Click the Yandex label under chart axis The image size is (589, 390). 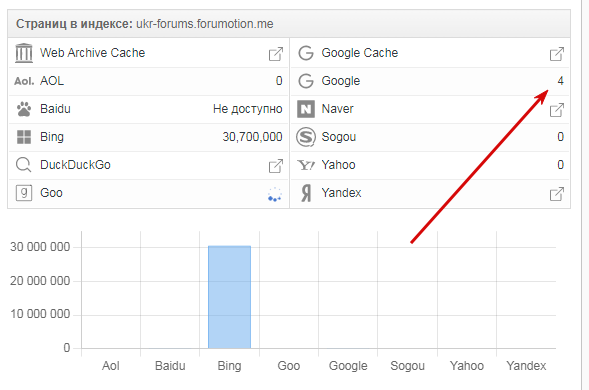pos(526,366)
